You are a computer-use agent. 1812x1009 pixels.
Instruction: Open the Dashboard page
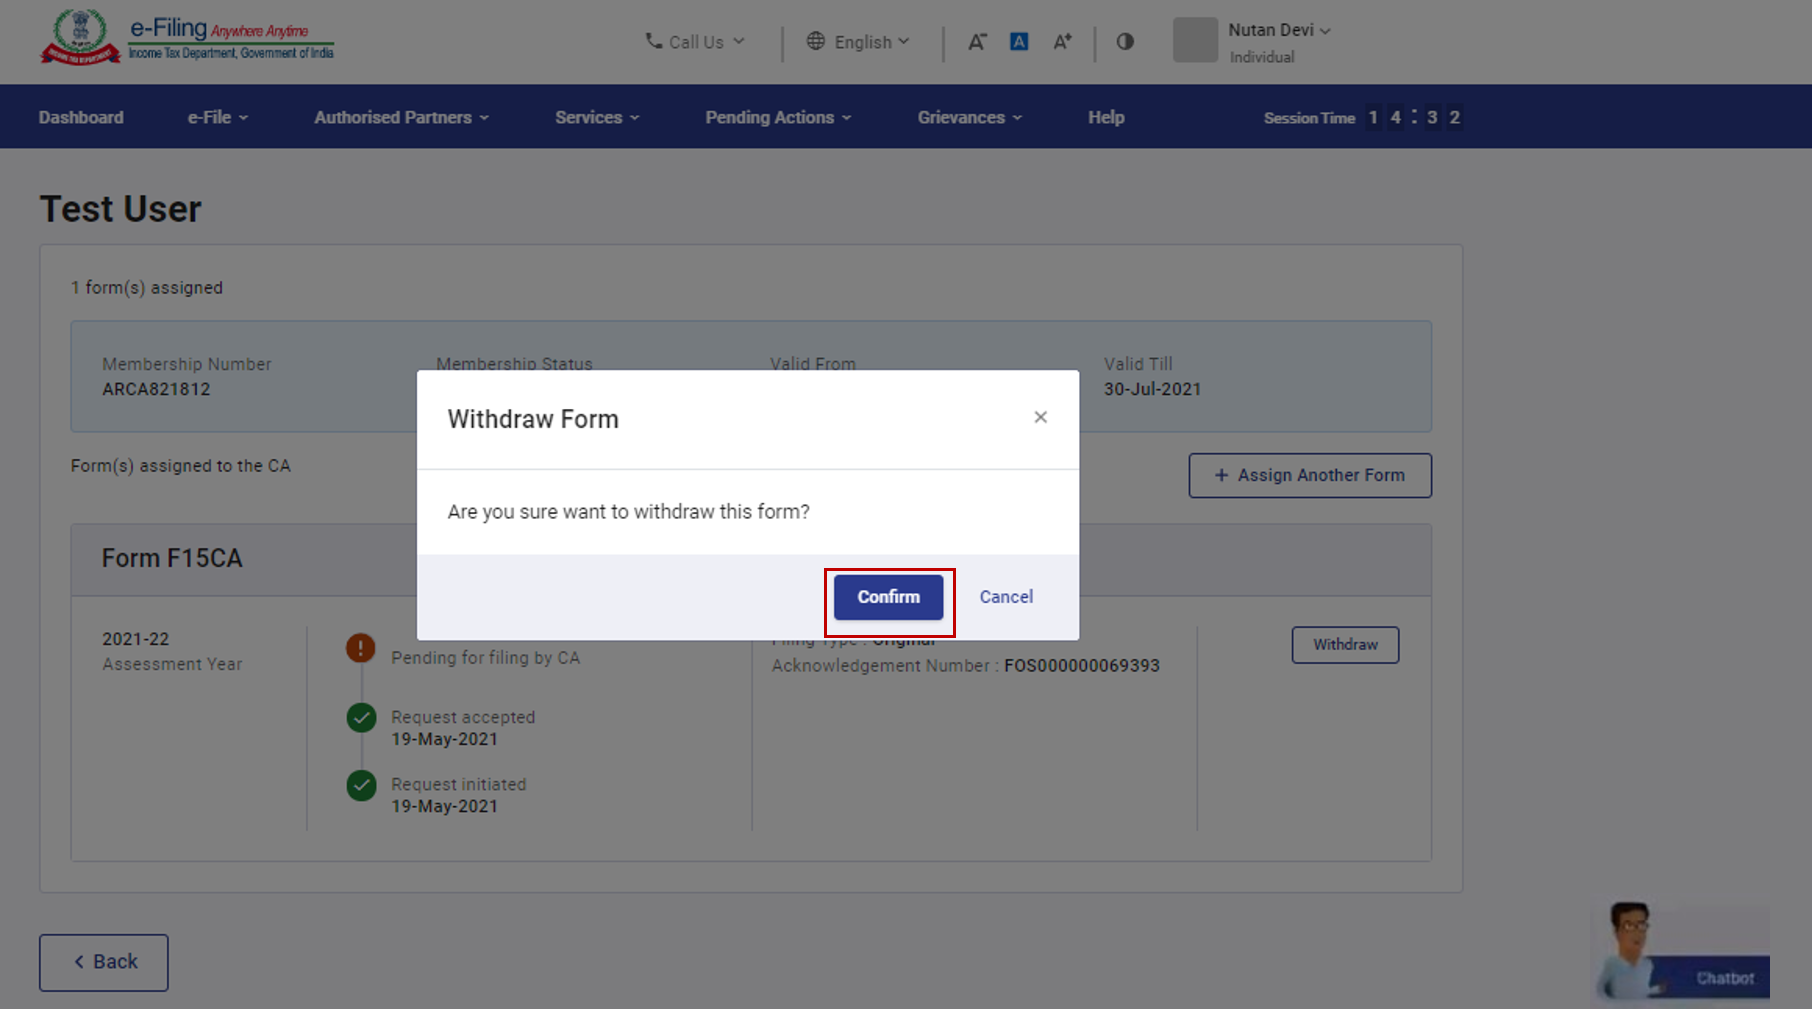81,117
